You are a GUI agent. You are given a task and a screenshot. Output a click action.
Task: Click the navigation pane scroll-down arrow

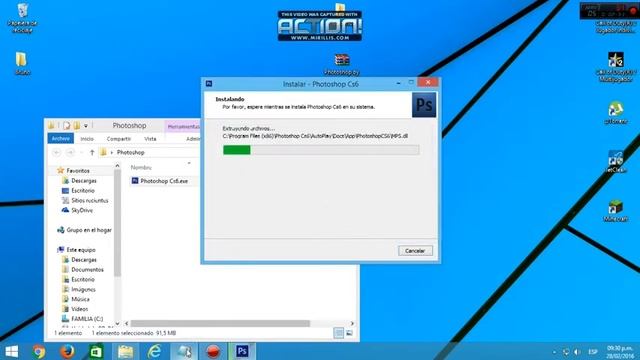pos(118,323)
